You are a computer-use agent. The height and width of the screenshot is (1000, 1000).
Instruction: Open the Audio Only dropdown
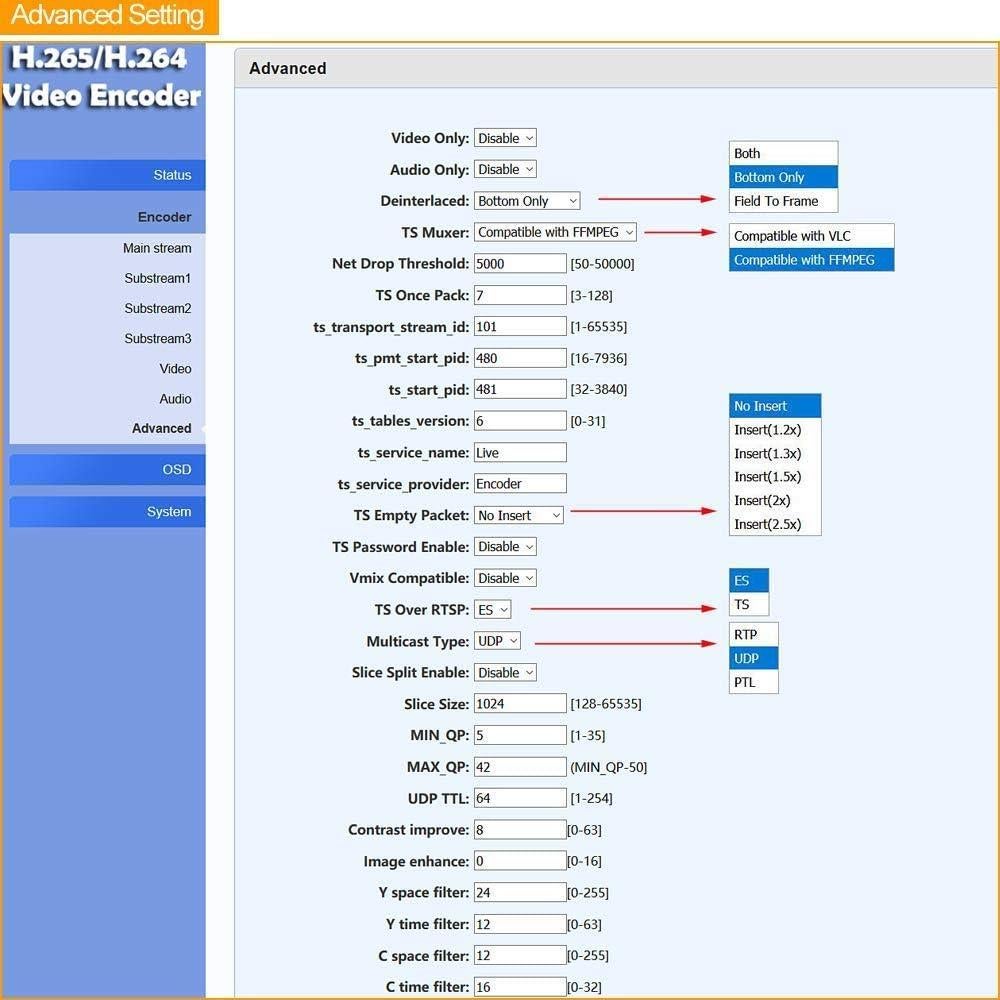tap(504, 169)
